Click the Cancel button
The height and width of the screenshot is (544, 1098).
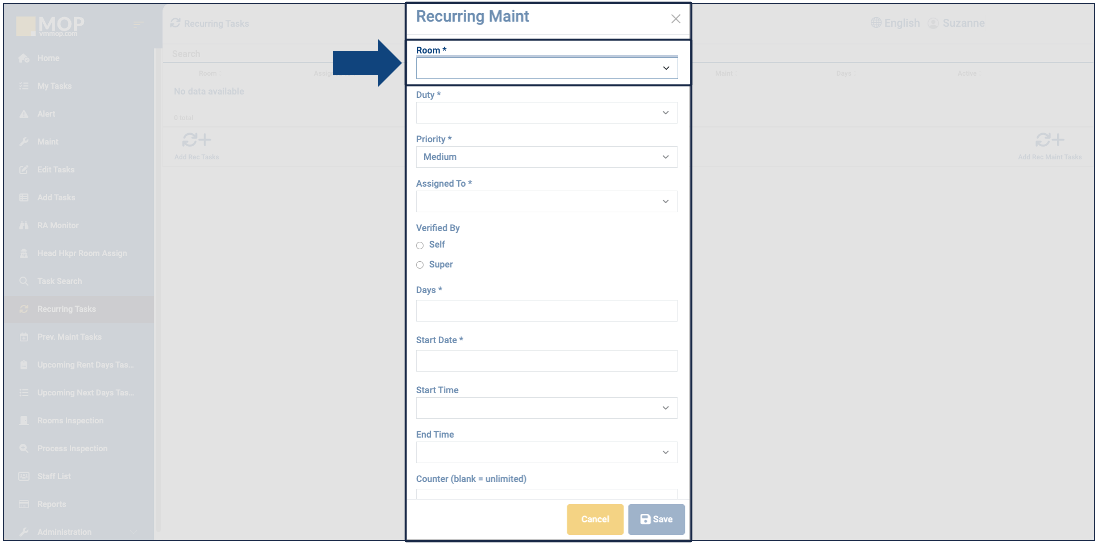pyautogui.click(x=595, y=519)
